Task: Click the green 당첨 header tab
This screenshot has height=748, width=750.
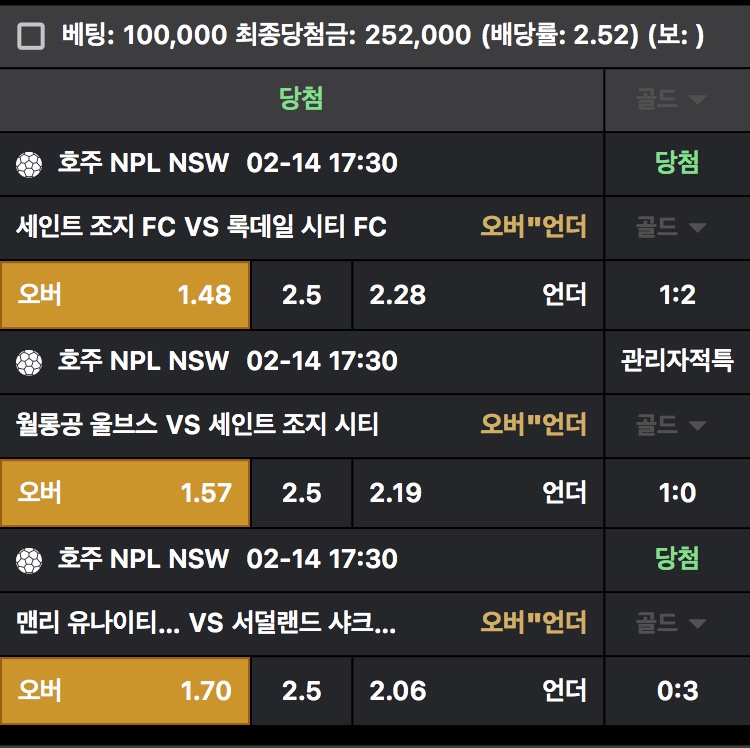Action: (301, 99)
